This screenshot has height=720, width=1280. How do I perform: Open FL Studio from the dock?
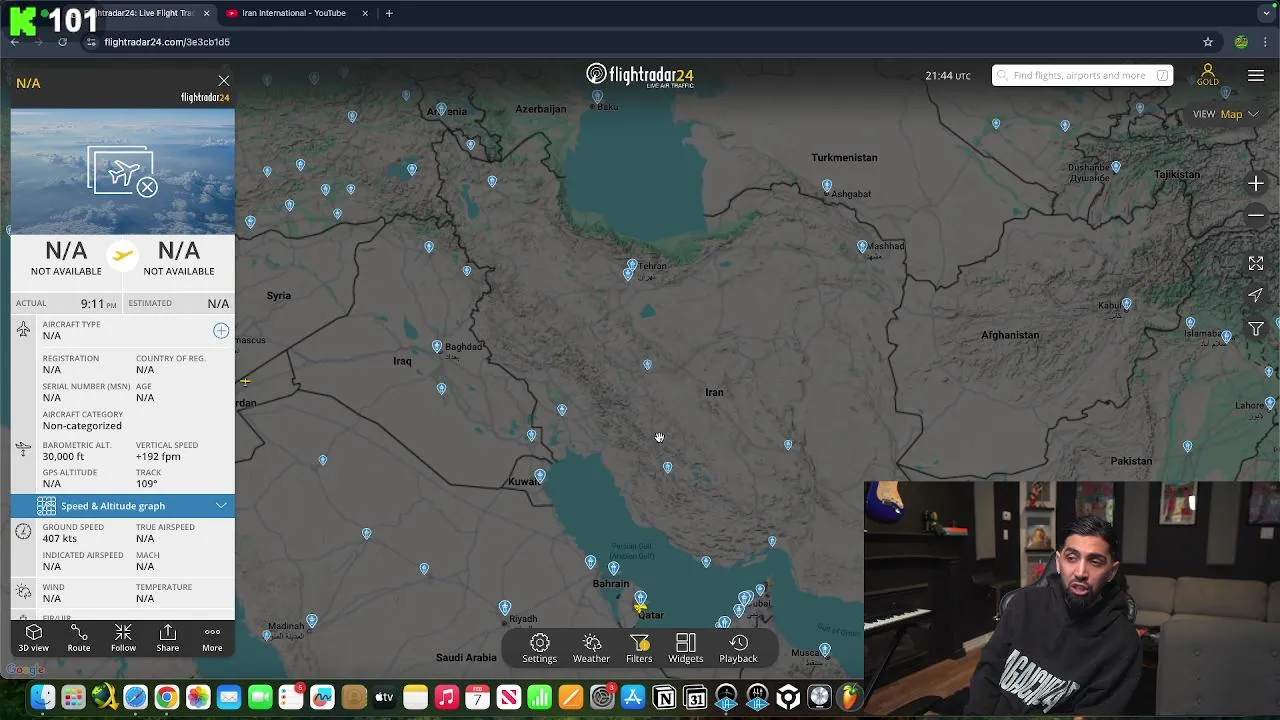[850, 697]
